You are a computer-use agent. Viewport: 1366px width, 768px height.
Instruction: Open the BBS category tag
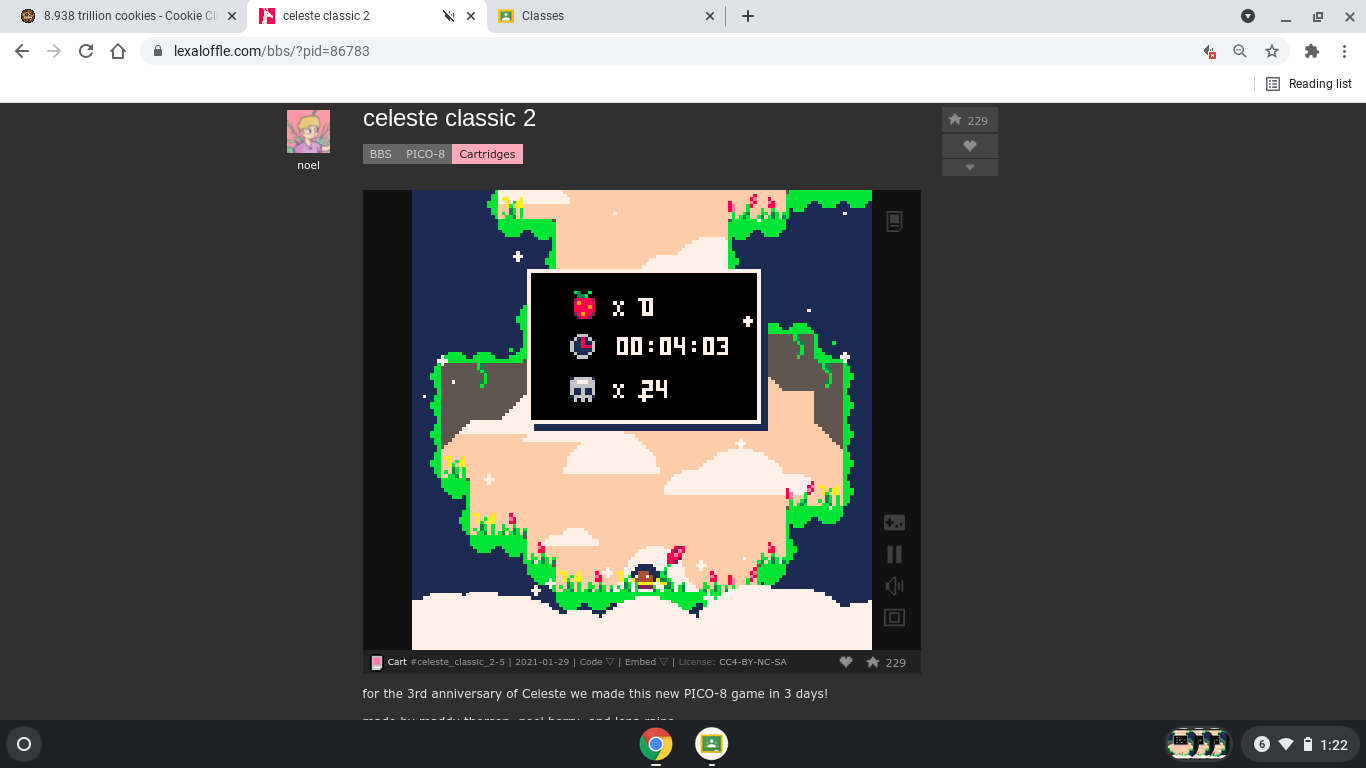point(380,154)
